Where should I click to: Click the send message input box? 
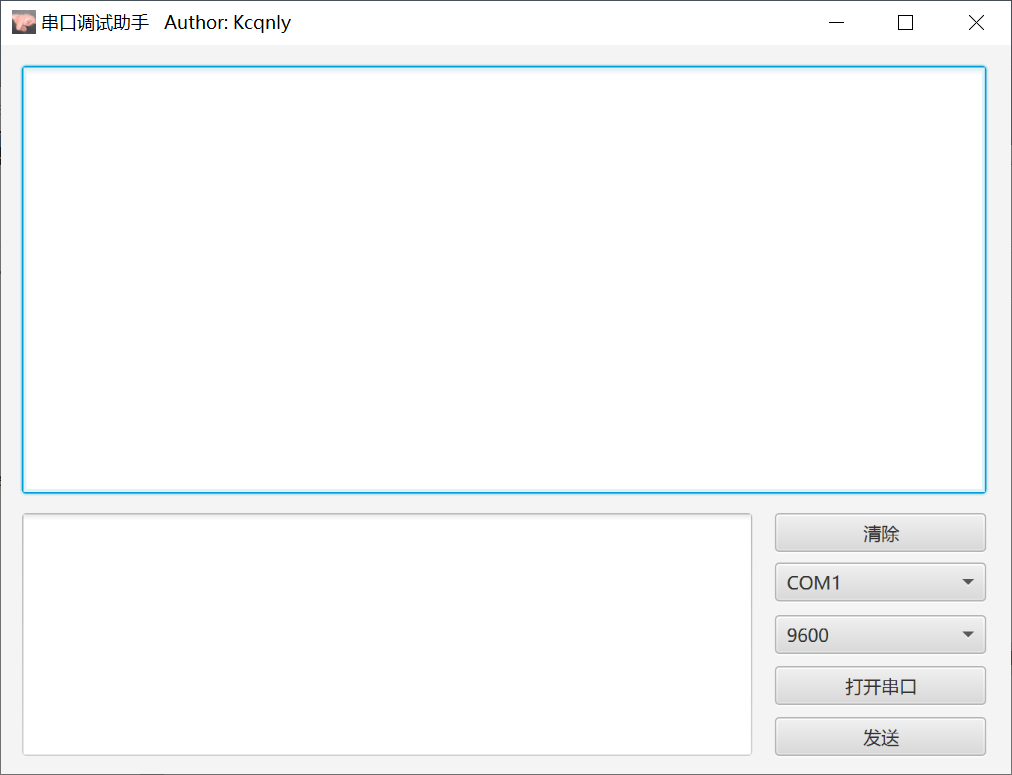click(386, 633)
